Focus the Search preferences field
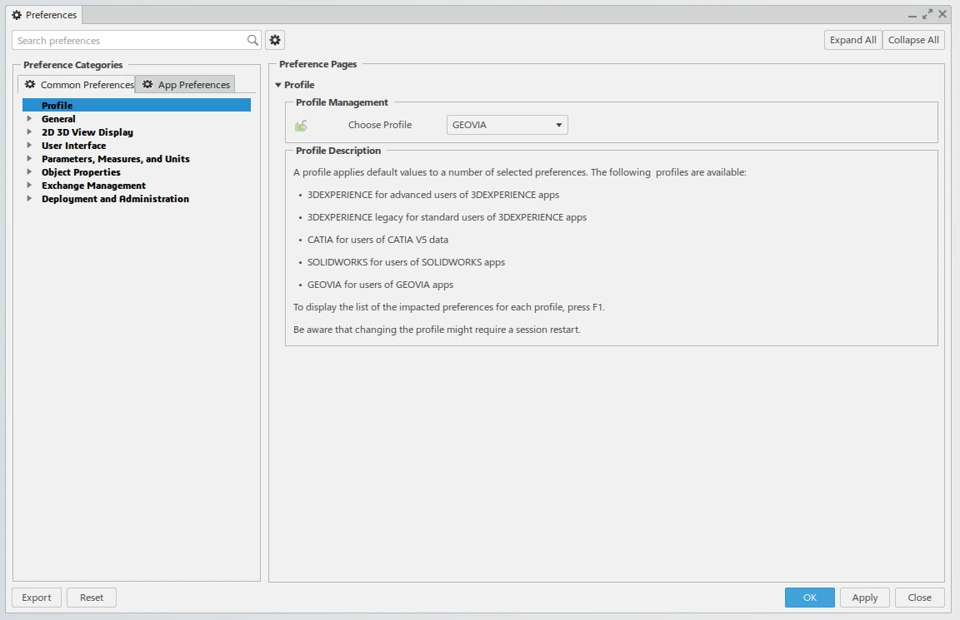 130,40
